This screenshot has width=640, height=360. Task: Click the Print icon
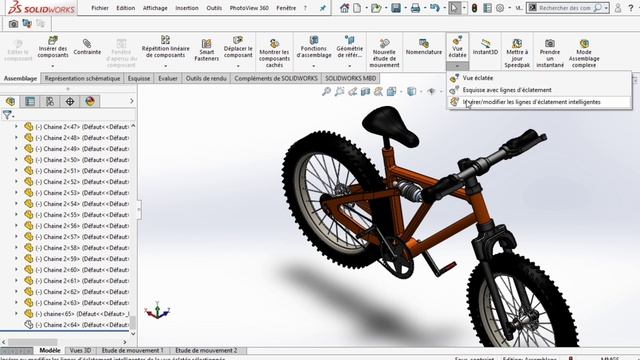(415, 8)
